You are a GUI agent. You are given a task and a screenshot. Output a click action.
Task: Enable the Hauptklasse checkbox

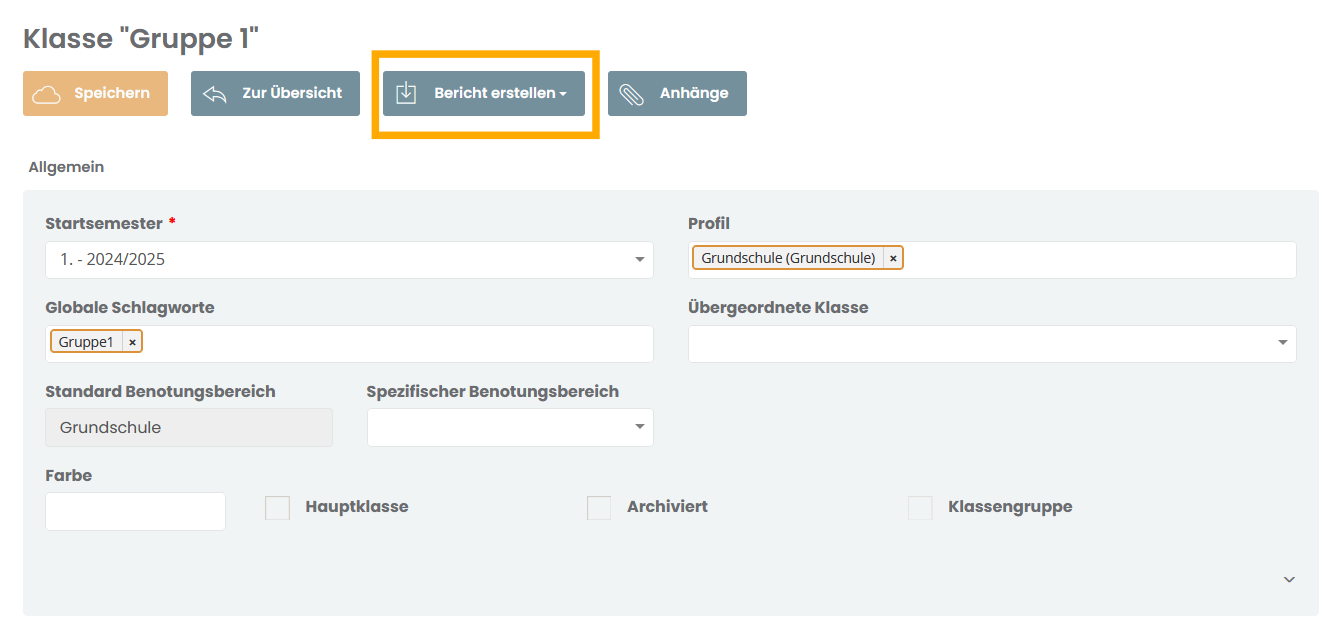pyautogui.click(x=277, y=507)
